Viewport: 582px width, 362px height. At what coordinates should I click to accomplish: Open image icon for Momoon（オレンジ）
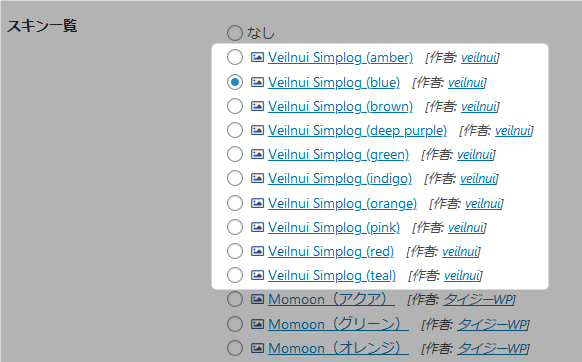click(257, 348)
